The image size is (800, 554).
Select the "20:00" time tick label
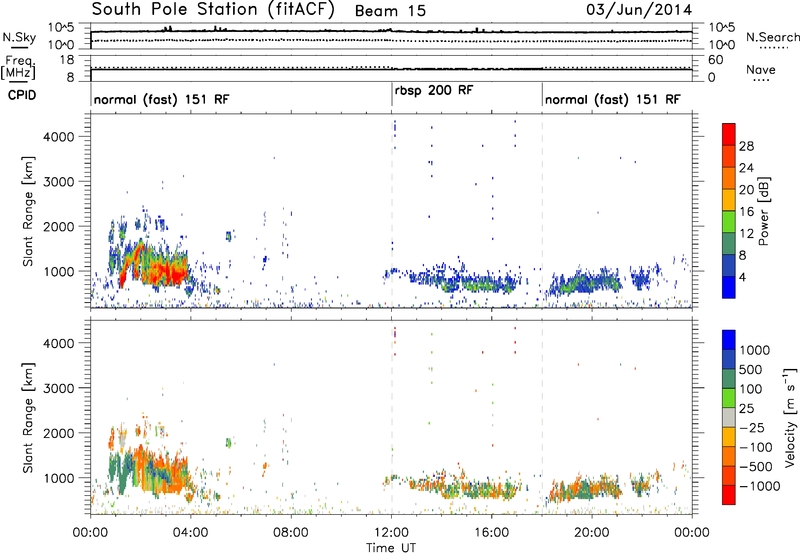pos(592,533)
